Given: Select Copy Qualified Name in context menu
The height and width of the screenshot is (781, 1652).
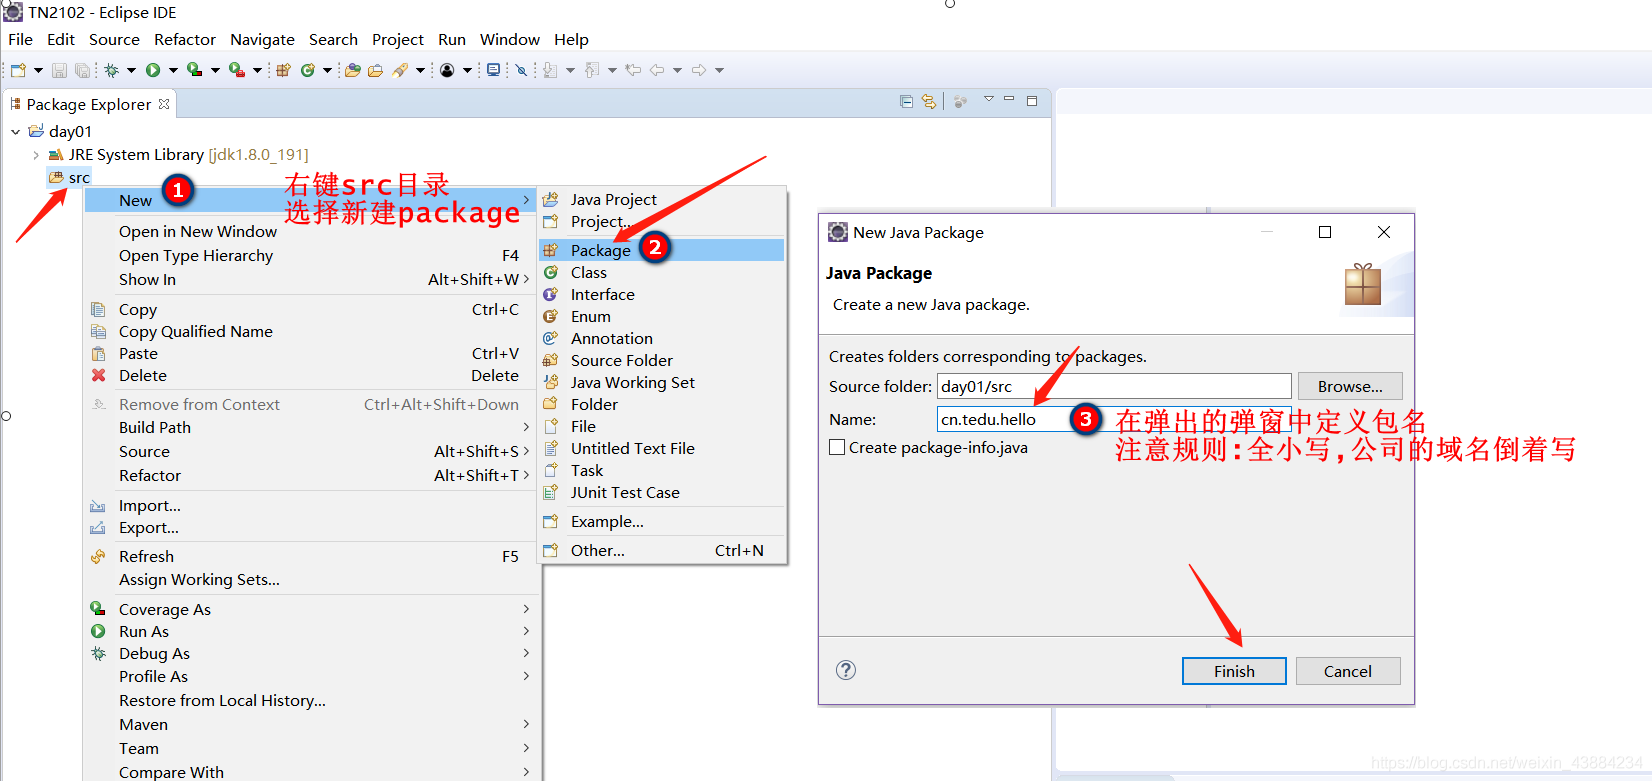Looking at the screenshot, I should [310, 331].
